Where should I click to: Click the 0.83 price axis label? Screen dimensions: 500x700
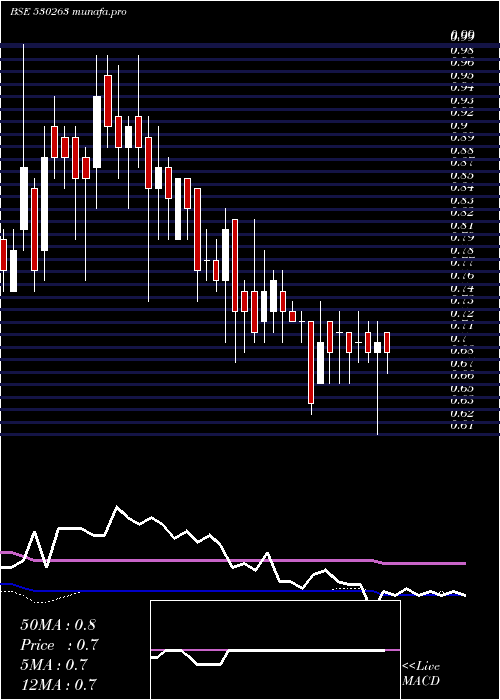click(x=462, y=200)
